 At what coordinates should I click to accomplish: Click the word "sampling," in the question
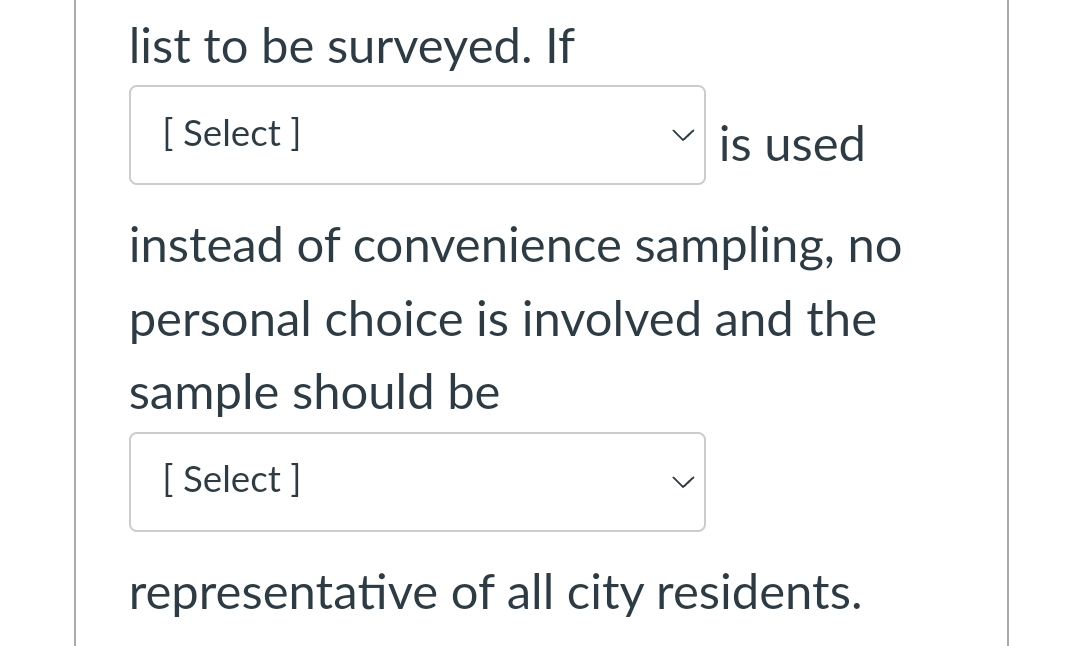pos(734,248)
